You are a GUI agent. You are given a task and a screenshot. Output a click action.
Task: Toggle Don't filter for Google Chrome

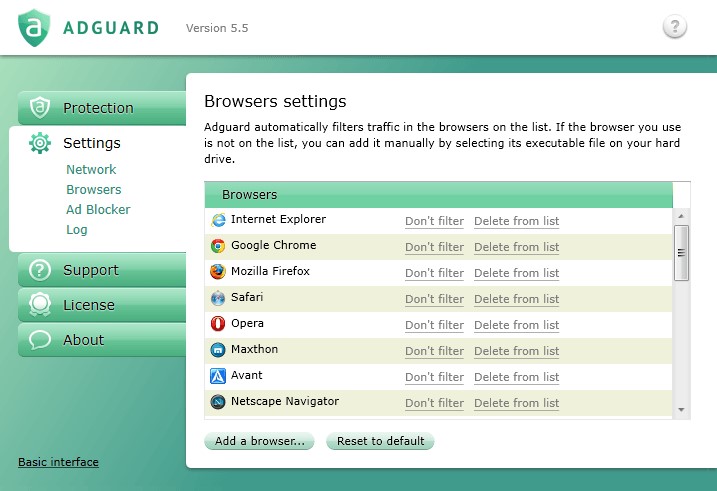point(434,247)
